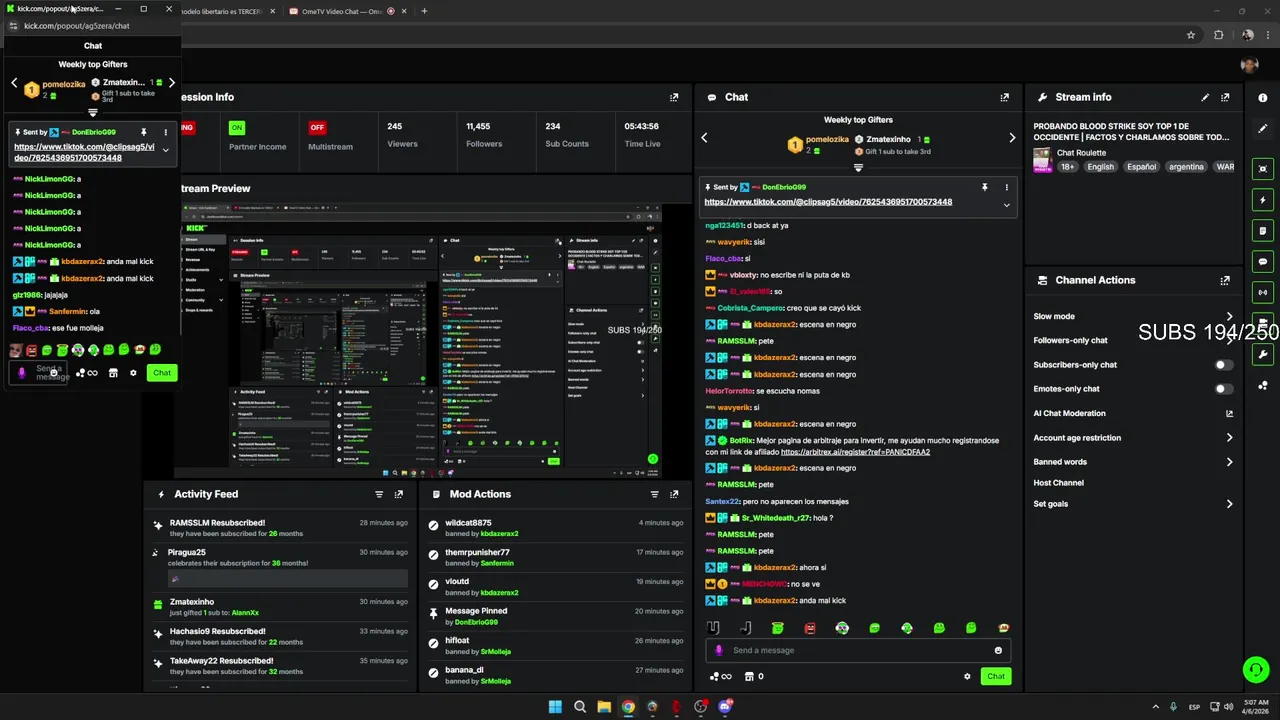Screen dimensions: 1280x720
Task: Click the purple microphone icon in dashboard chat
Action: (718, 650)
